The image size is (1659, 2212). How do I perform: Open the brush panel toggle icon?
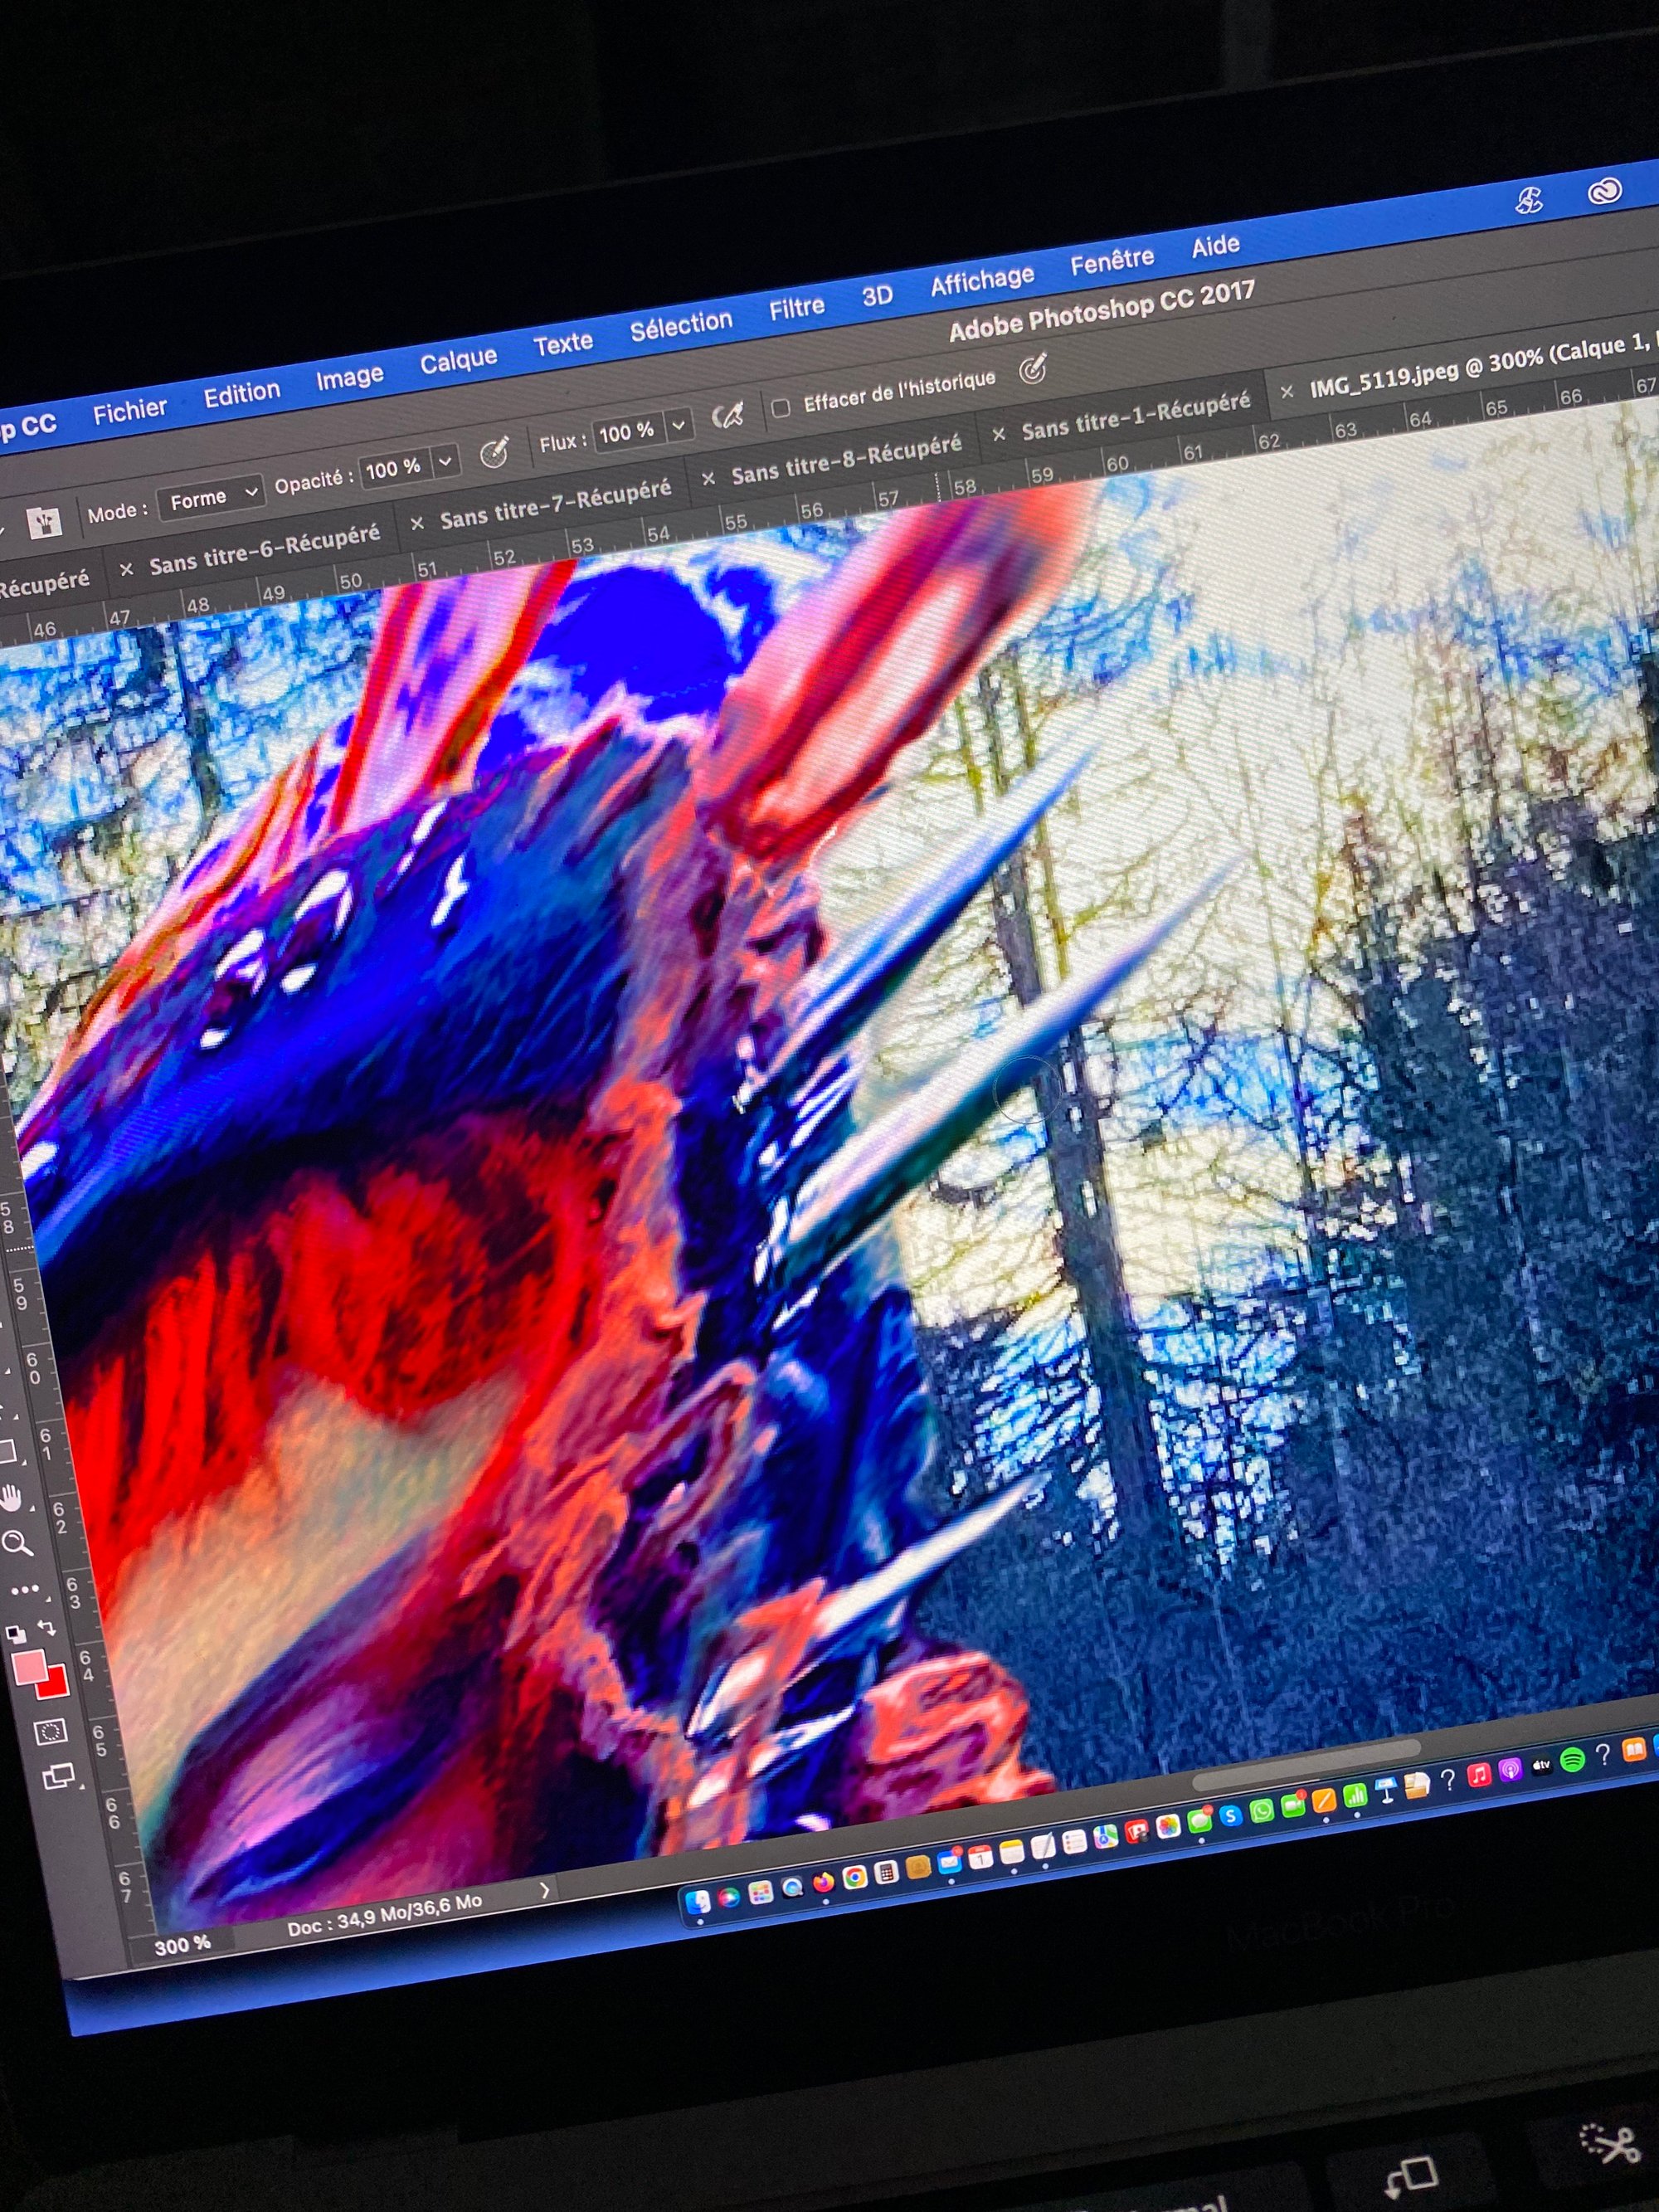45,523
